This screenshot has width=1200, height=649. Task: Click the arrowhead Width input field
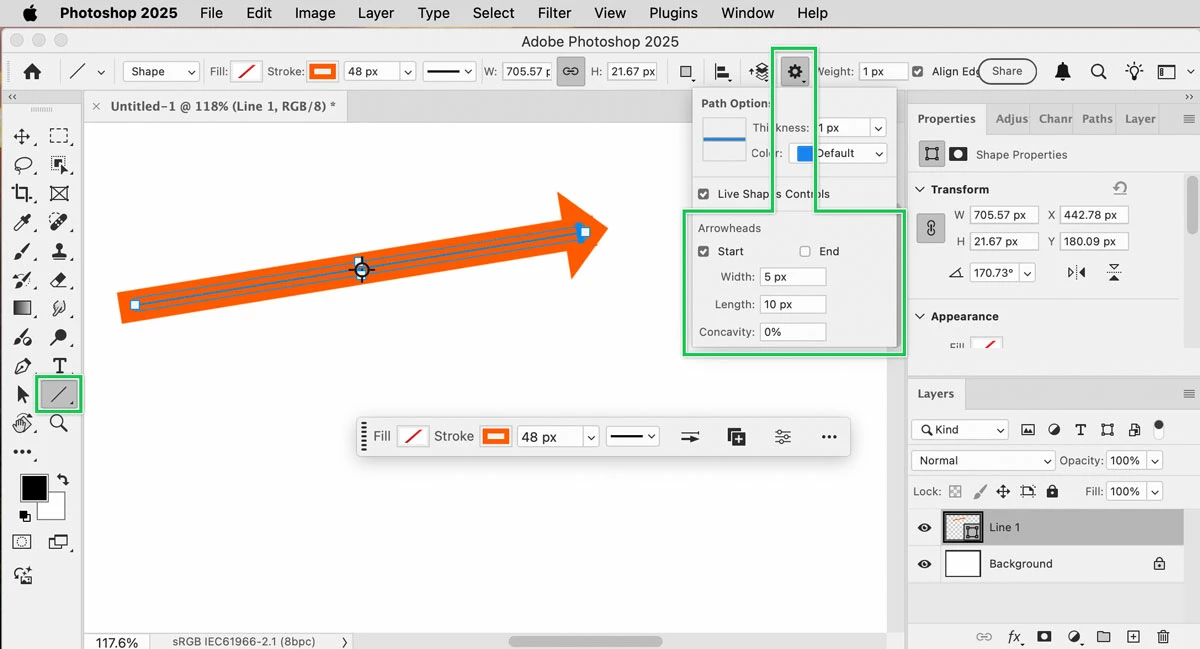(793, 277)
